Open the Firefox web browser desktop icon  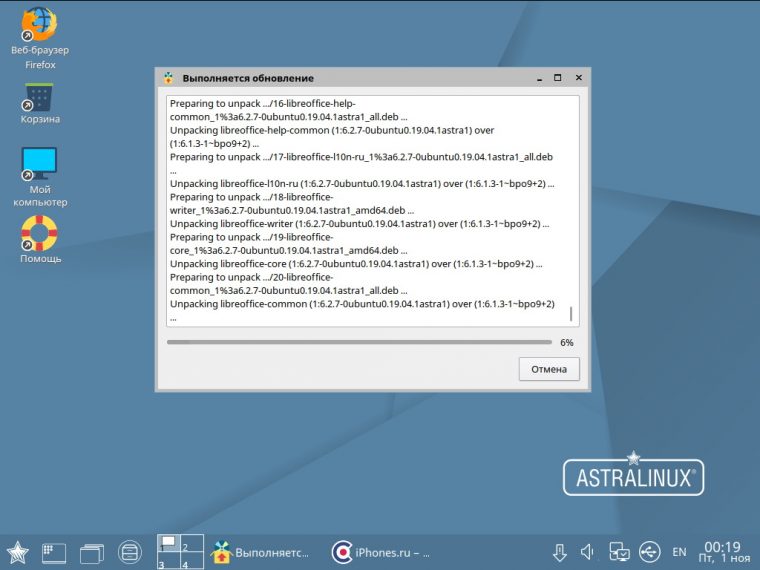[x=39, y=38]
